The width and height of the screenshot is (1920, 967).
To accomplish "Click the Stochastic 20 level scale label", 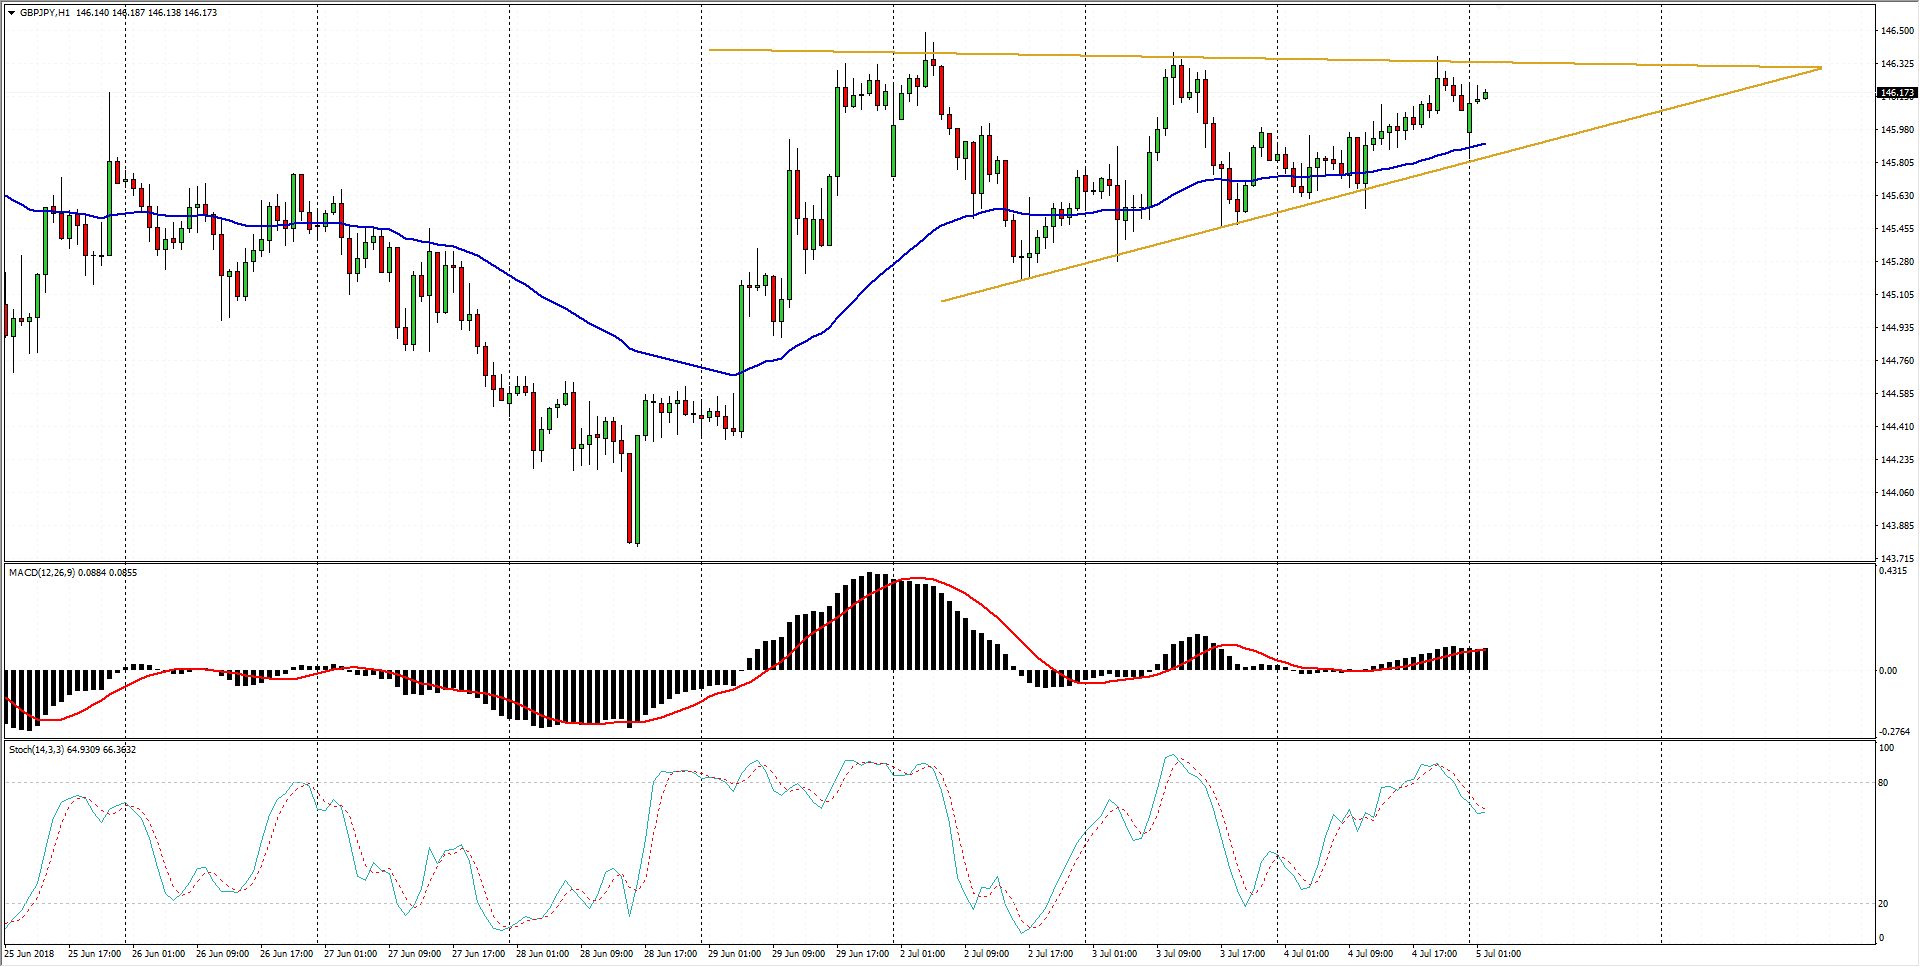I will pos(1884,904).
